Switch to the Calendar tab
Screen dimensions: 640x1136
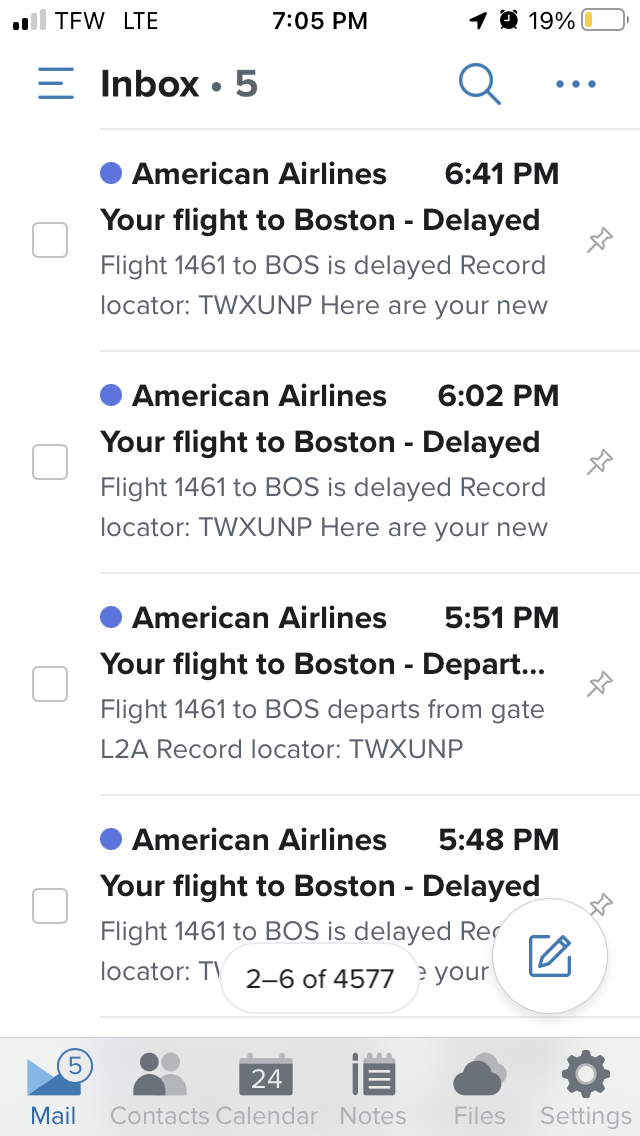(x=266, y=1088)
